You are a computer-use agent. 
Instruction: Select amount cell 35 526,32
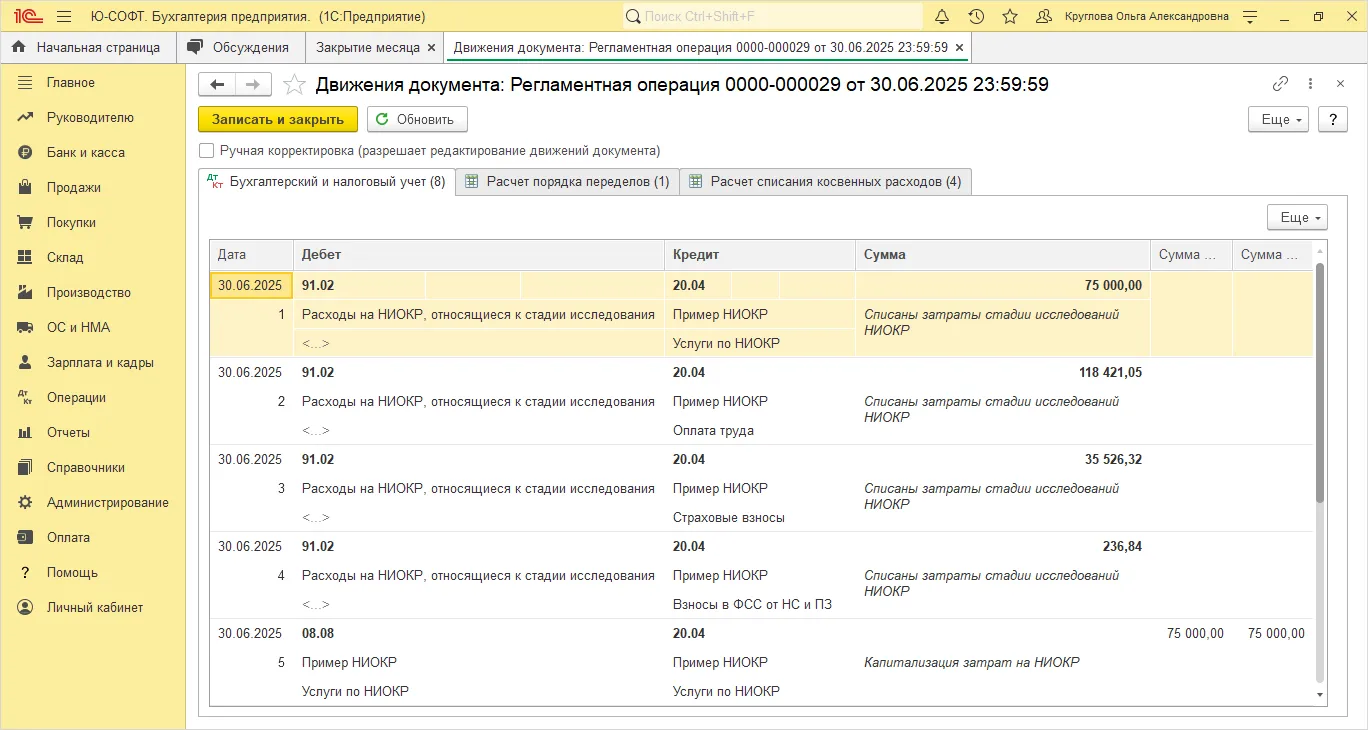[1003, 460]
